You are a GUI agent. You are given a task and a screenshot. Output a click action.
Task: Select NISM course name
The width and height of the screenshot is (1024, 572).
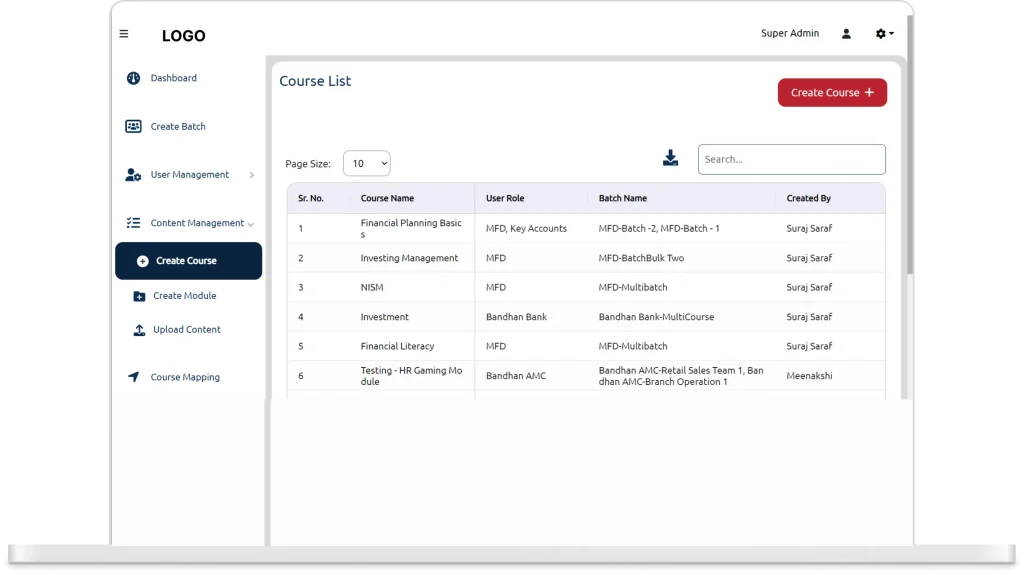[x=372, y=287]
